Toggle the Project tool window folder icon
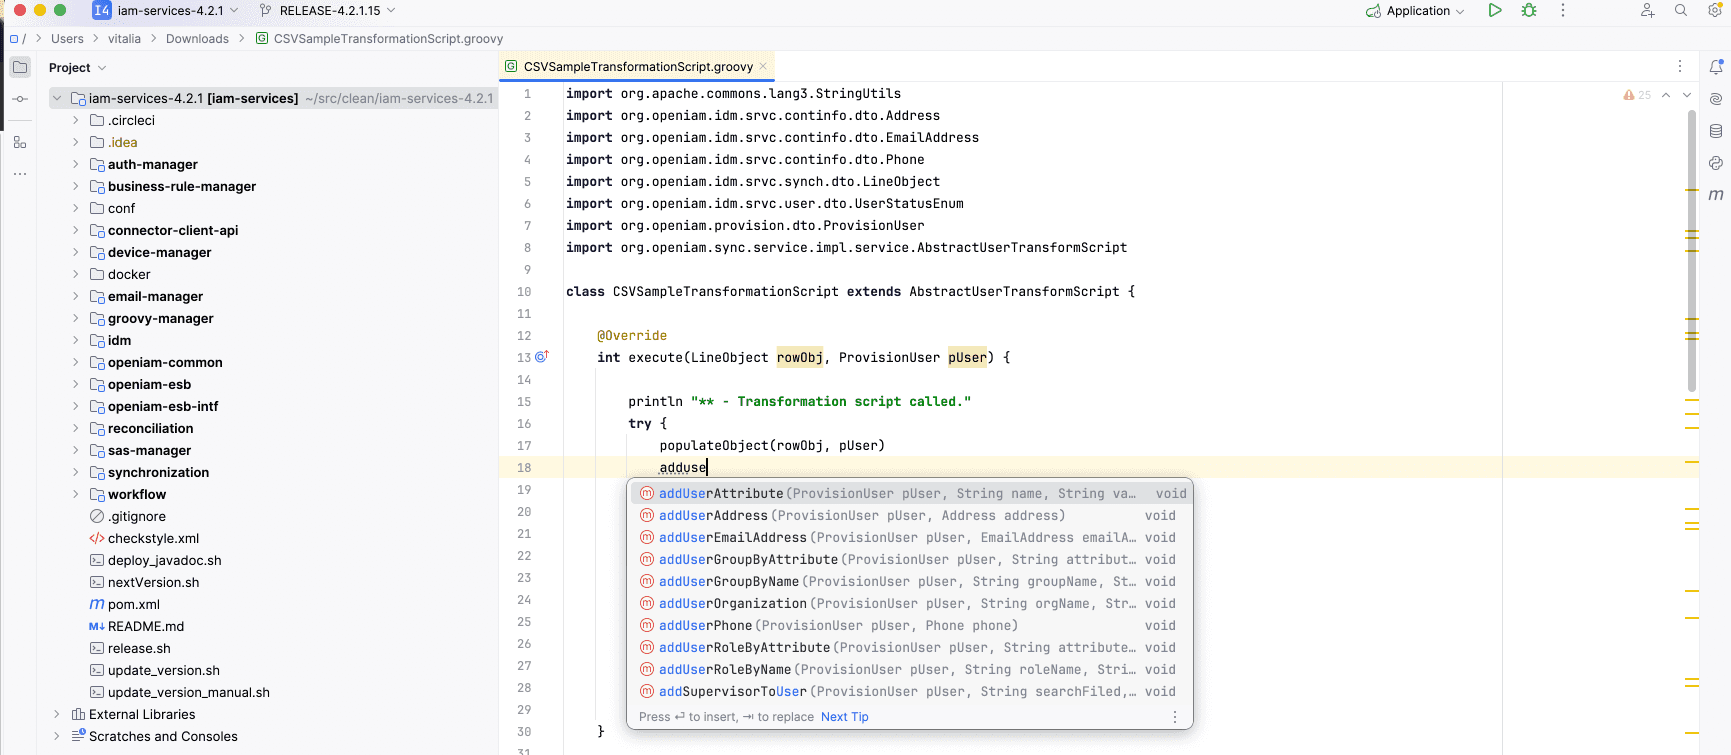This screenshot has width=1731, height=755. pos(20,67)
